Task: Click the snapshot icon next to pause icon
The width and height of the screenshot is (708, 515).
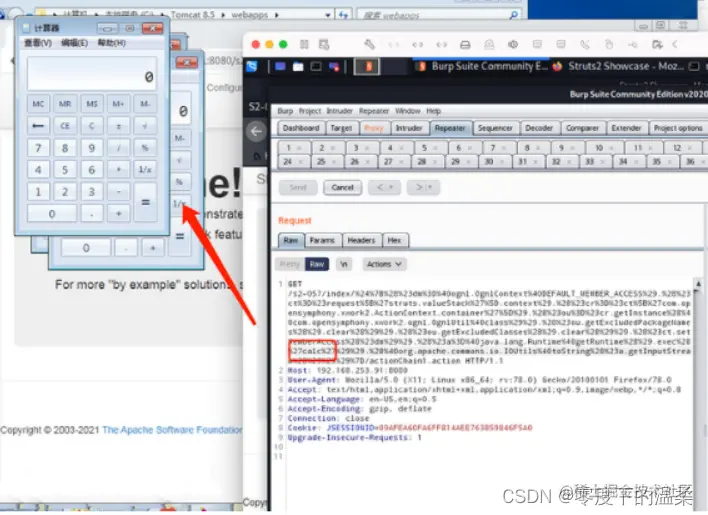Action: [324, 44]
